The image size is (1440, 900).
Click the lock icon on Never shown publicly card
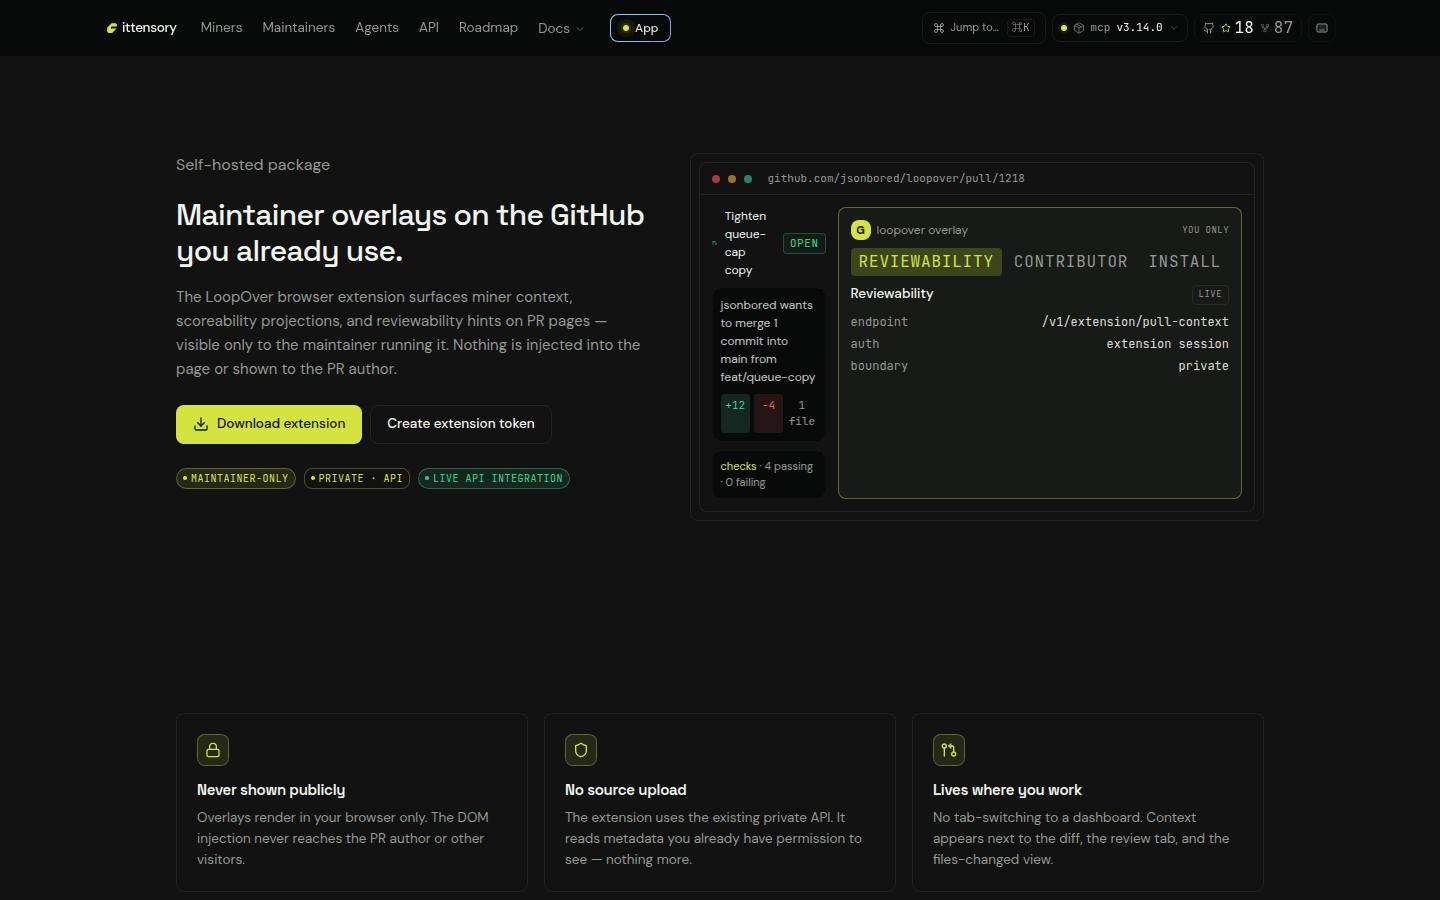213,750
